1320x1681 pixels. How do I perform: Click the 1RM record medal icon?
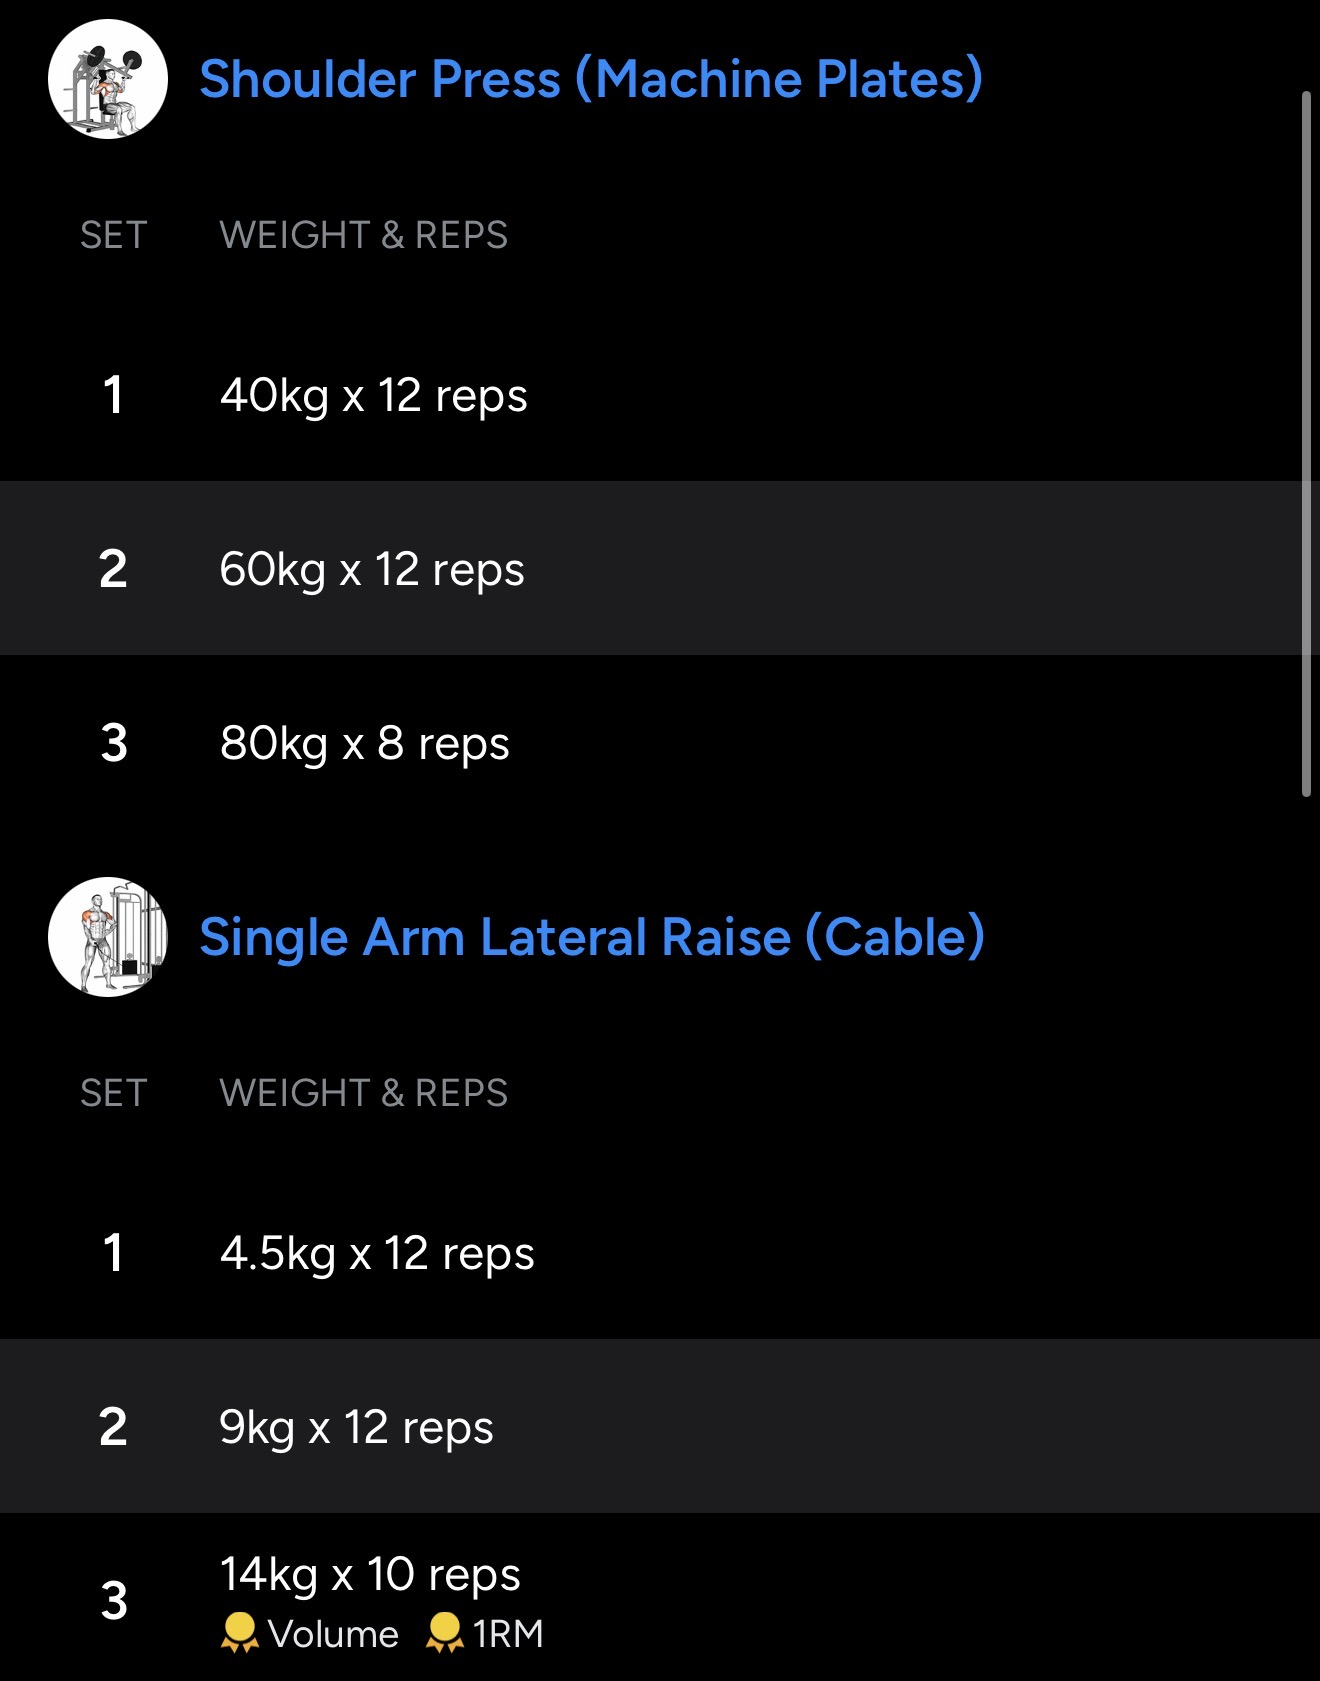[x=444, y=1633]
